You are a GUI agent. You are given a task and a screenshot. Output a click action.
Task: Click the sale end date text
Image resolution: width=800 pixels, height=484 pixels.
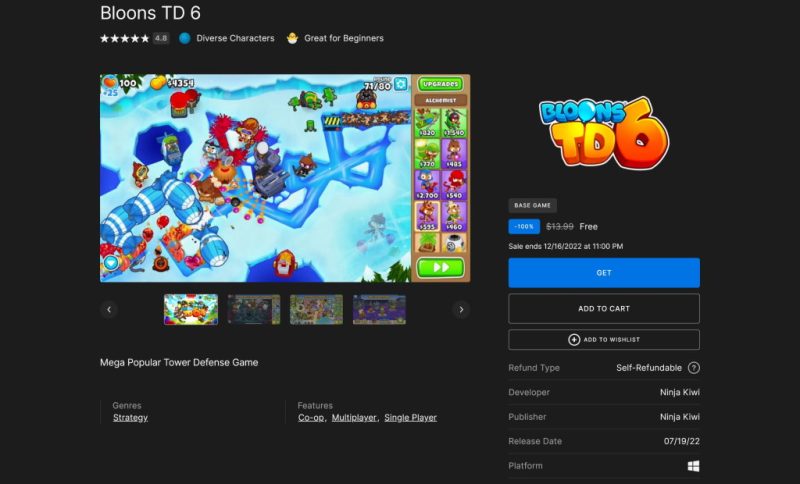(x=565, y=246)
